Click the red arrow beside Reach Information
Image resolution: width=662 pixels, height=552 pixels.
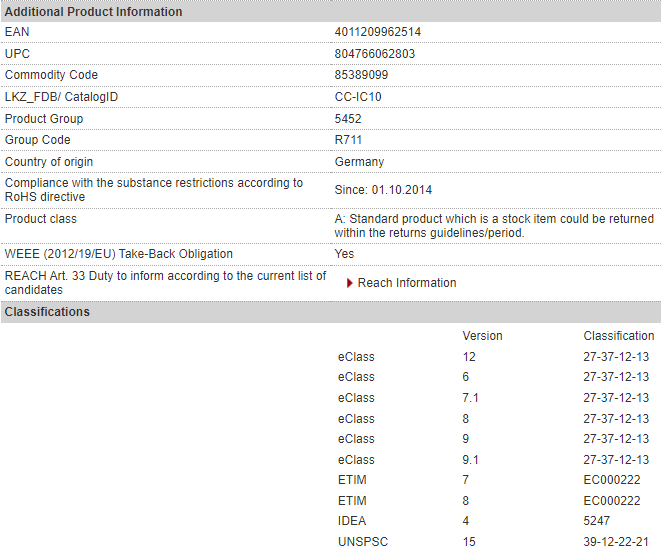pyautogui.click(x=350, y=283)
